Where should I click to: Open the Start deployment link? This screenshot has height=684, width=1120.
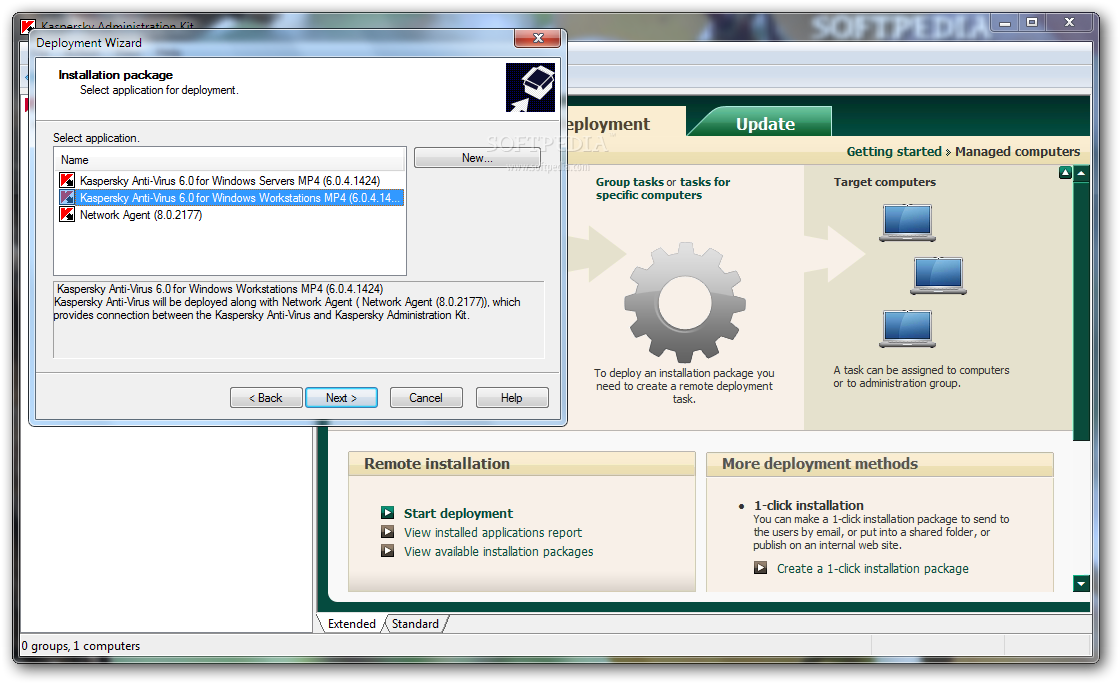(x=458, y=513)
